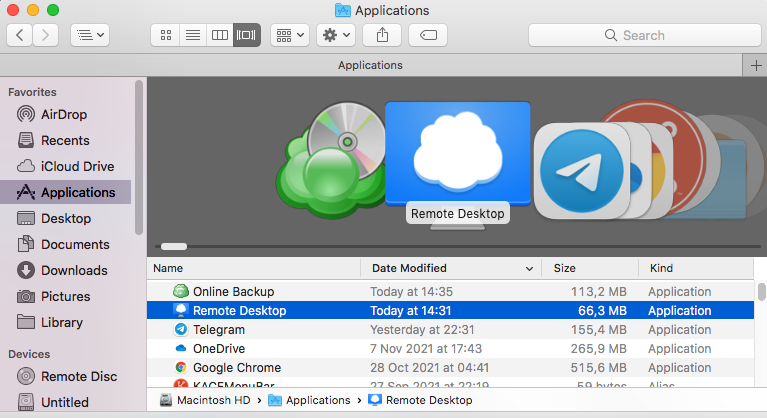This screenshot has height=418, width=767.
Task: Select the Google Chrome row icon
Action: 180,368
